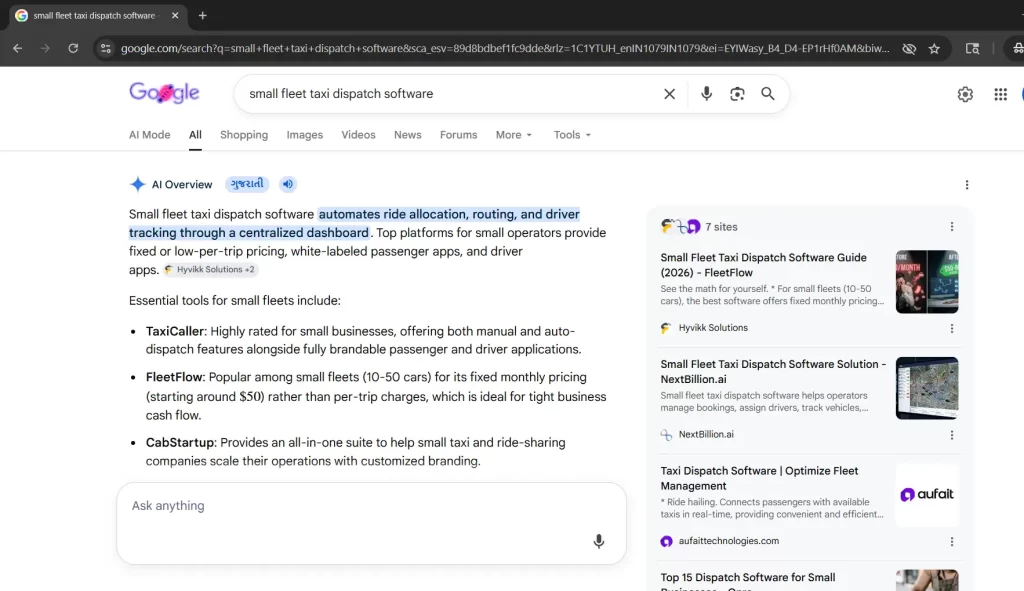
Task: Open the NextBillion.ai software solution link
Action: click(x=773, y=372)
